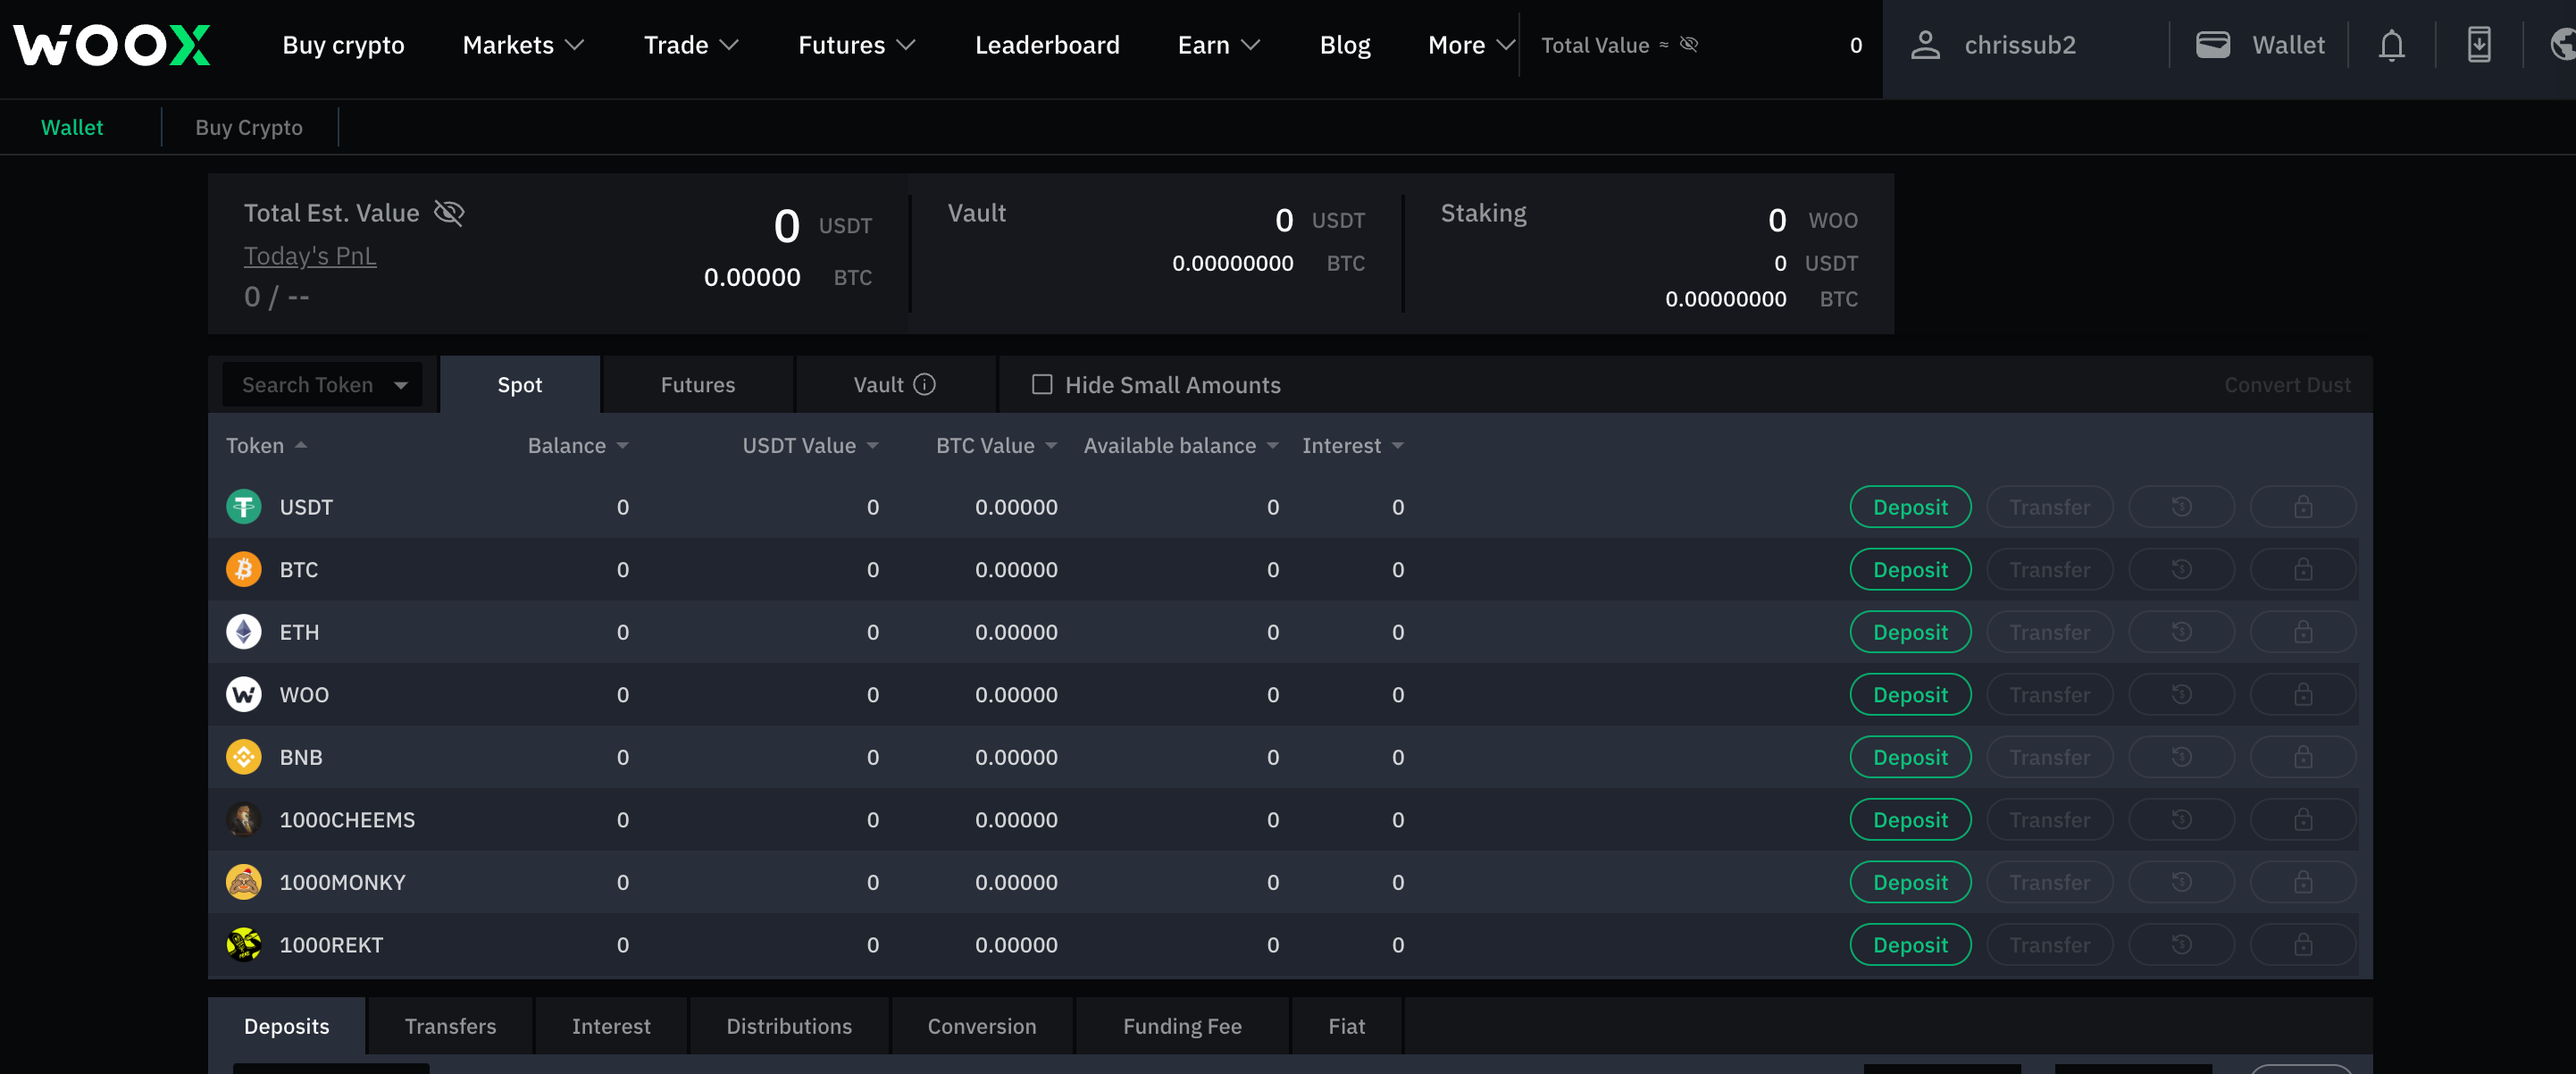Image resolution: width=2576 pixels, height=1074 pixels.
Task: Click the ETH token icon
Action: [x=243, y=632]
